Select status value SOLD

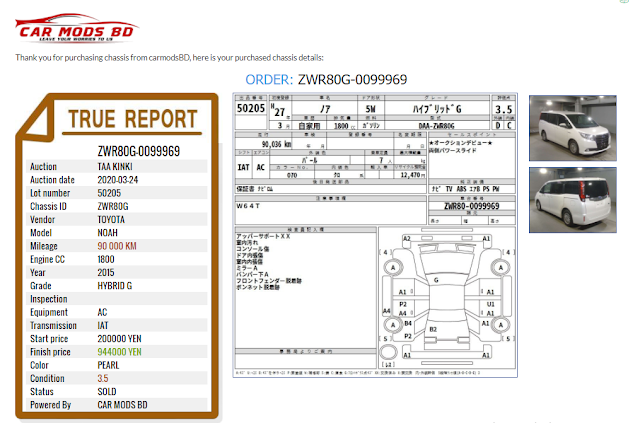(107, 392)
